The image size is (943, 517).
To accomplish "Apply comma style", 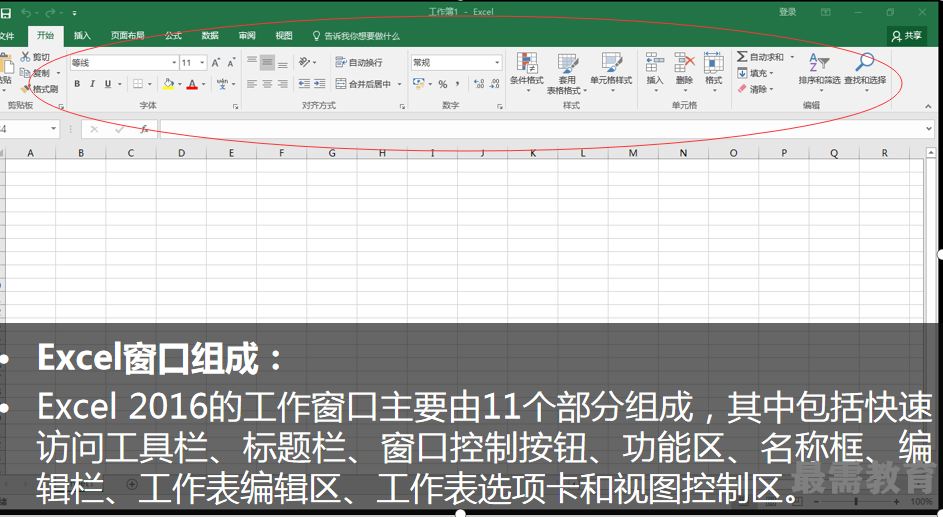I will (458, 84).
